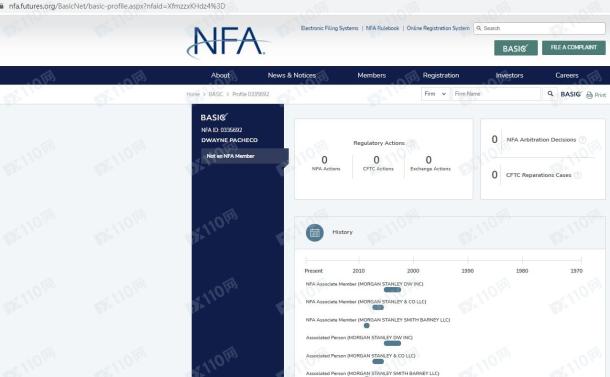Screen dimensions: 610x377
Task: Click the Home breadcrumb link
Action: [193, 94]
